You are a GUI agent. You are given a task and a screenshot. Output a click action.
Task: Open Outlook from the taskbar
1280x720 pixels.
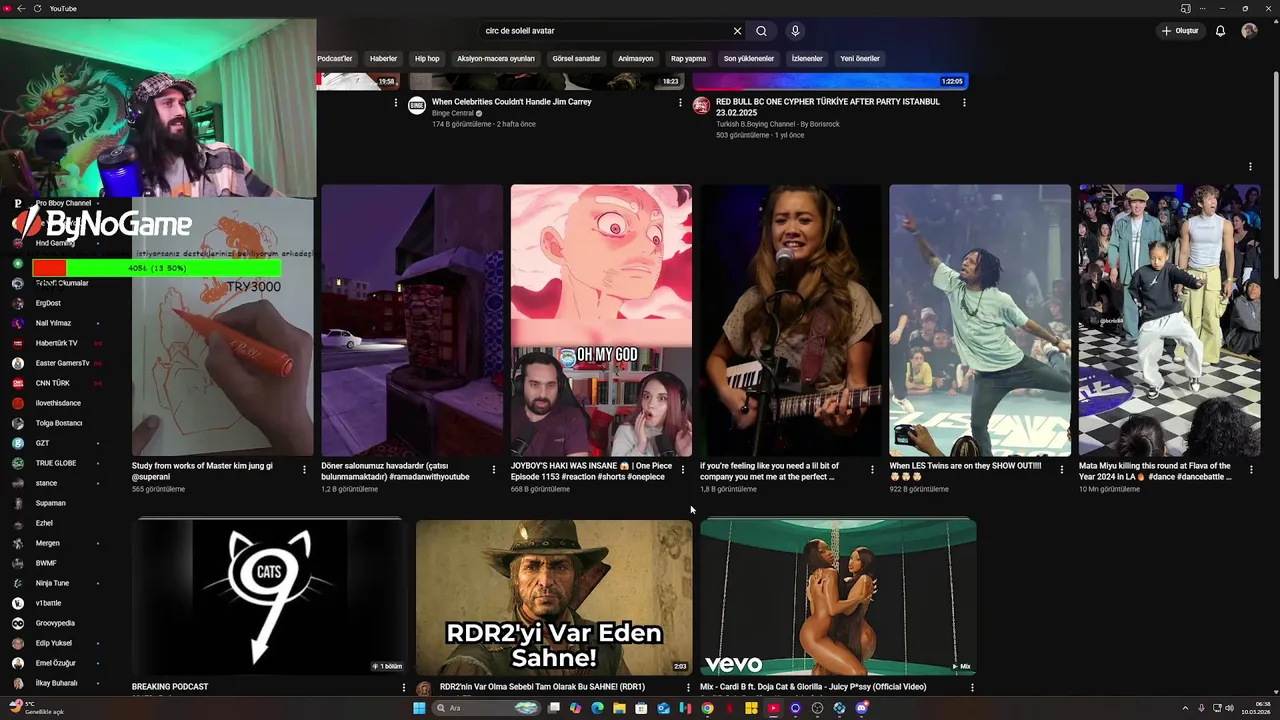click(663, 708)
